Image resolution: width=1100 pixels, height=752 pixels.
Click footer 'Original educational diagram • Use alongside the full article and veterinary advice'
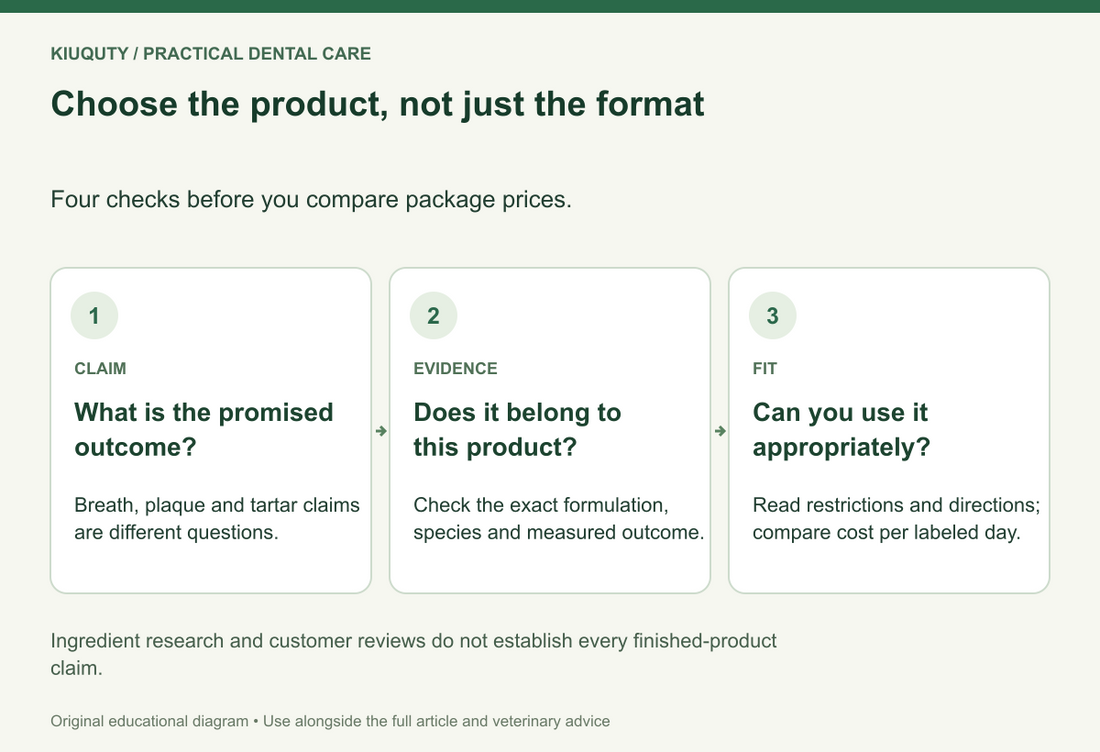330,721
